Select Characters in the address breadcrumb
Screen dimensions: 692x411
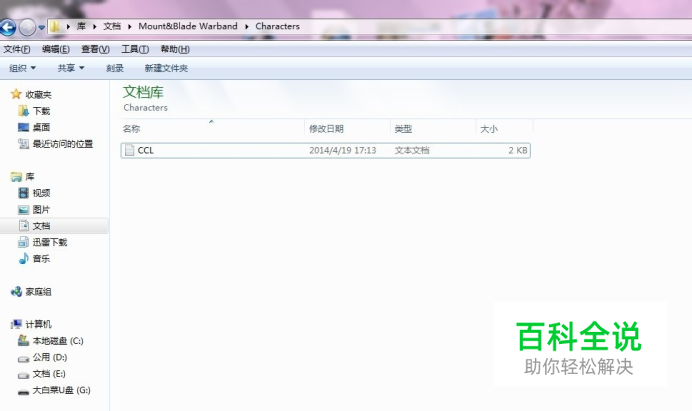click(278, 26)
